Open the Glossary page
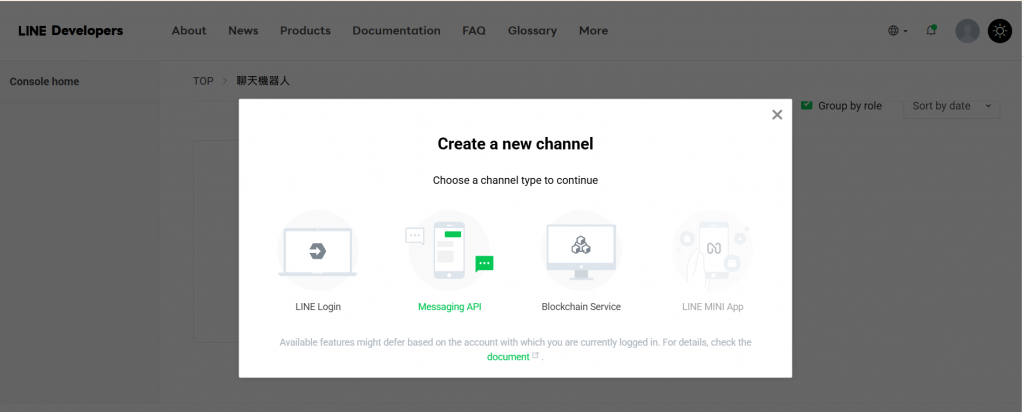Image resolution: width=1024 pixels, height=412 pixels. [532, 31]
